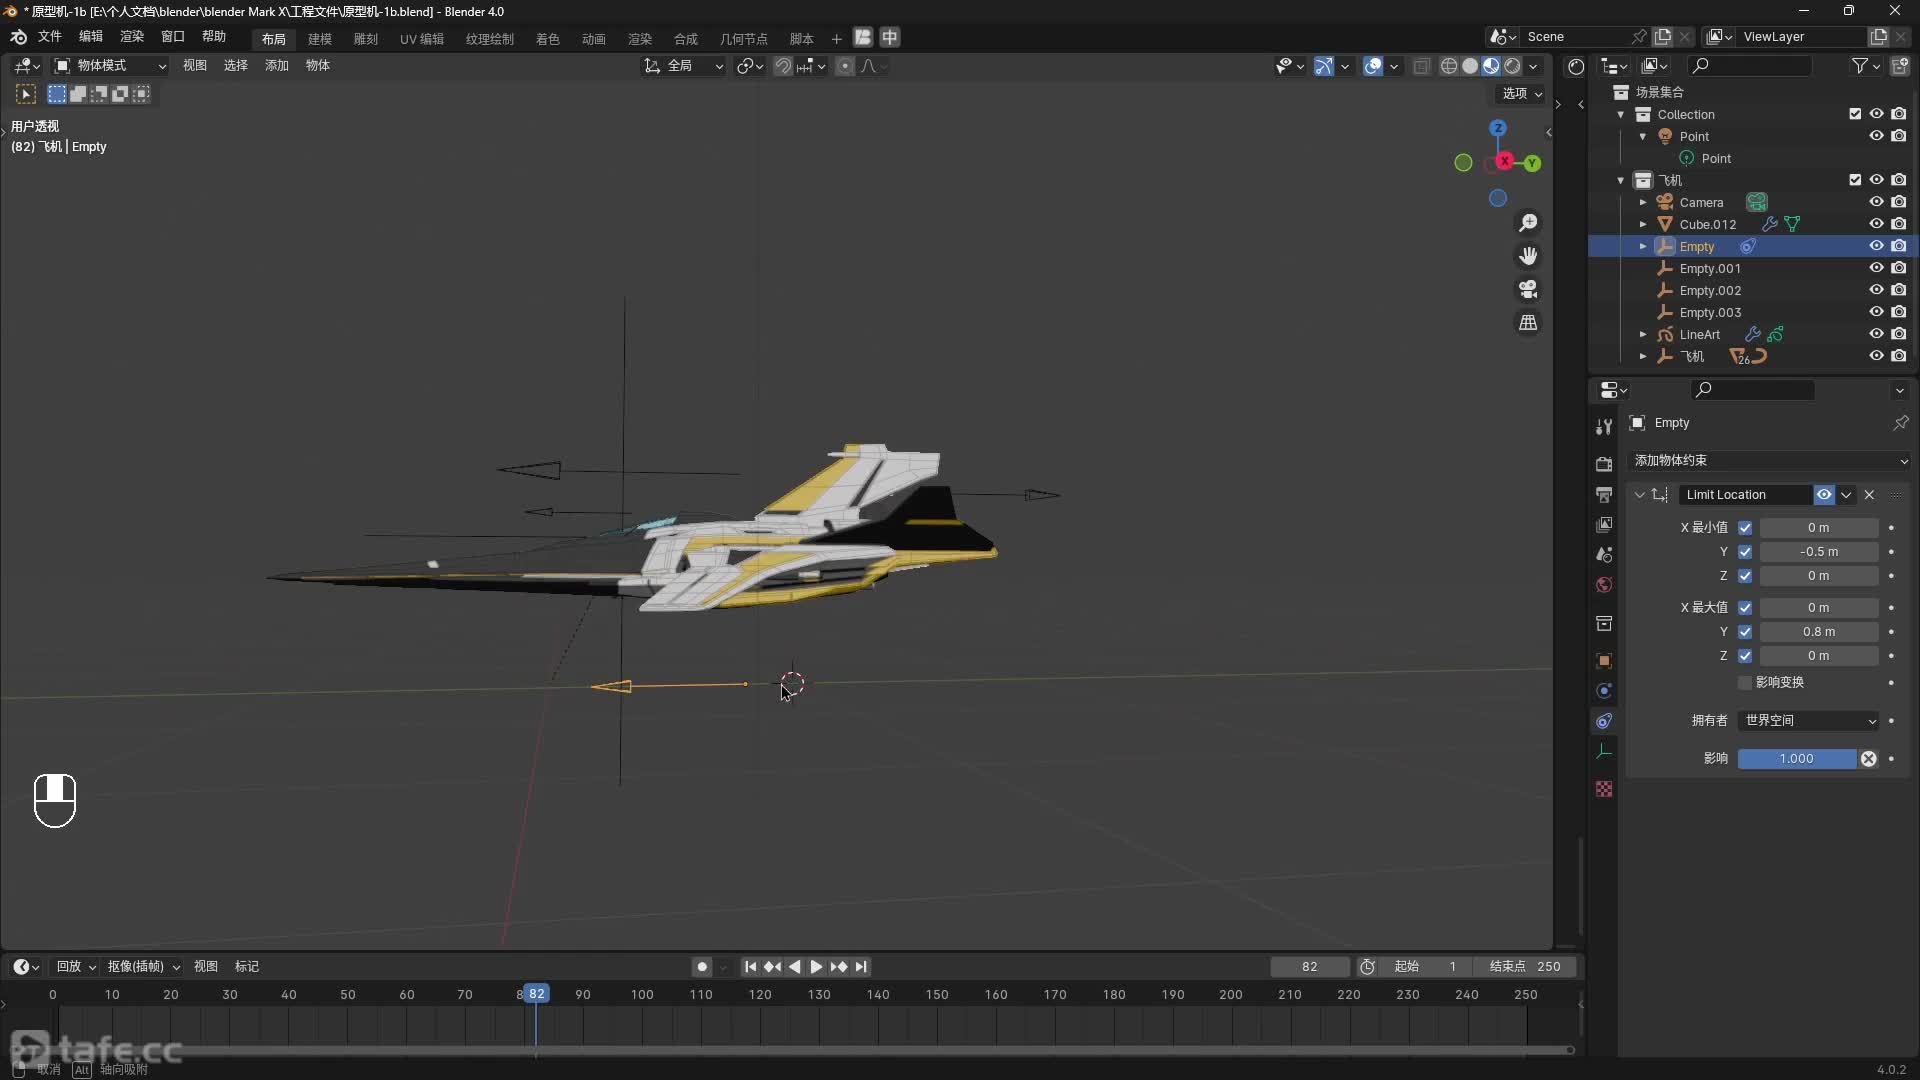Toggle the camera view icon
1920x1080 pixels.
click(1528, 289)
